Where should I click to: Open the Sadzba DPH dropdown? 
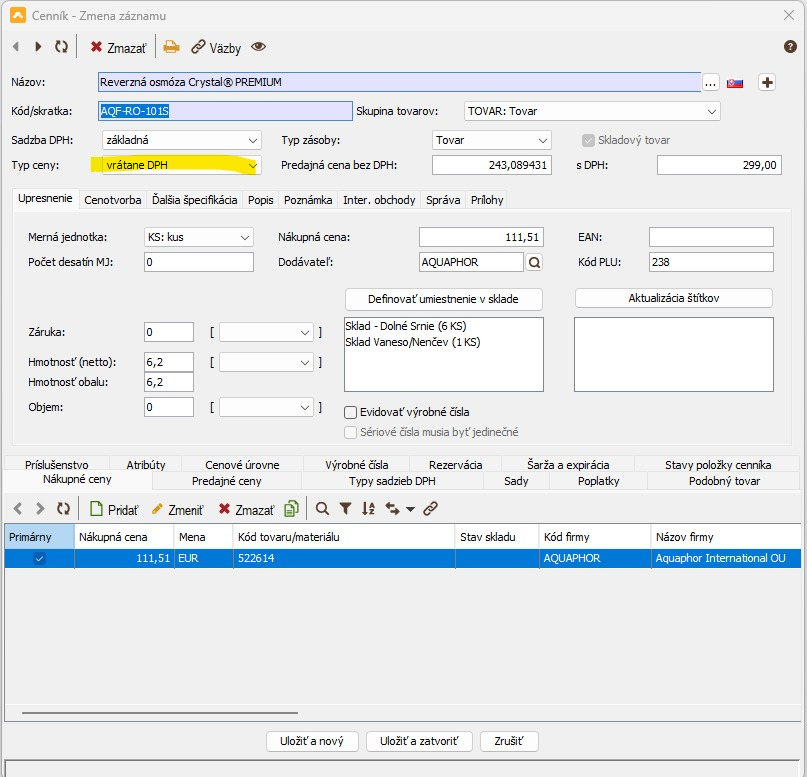pos(252,141)
